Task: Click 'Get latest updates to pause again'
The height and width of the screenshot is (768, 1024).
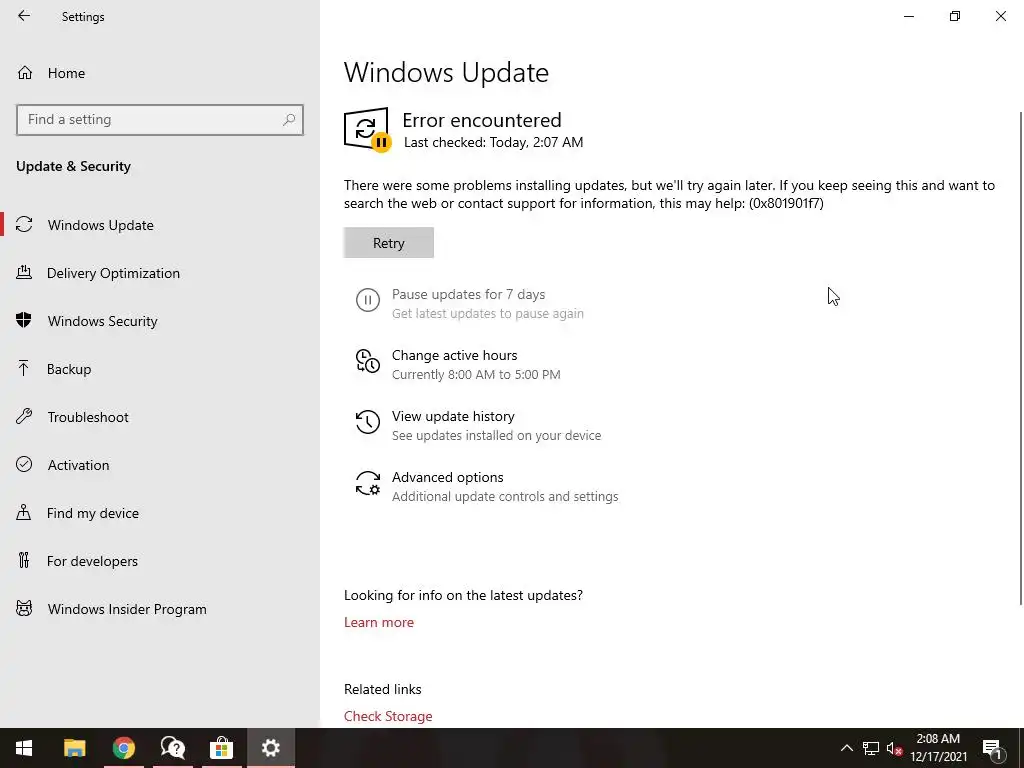Action: coord(488,313)
